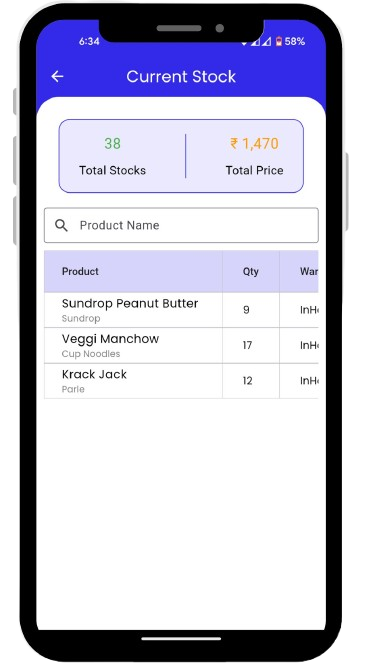The width and height of the screenshot is (375, 666).
Task: Tap the home gesture bar
Action: click(x=181, y=638)
